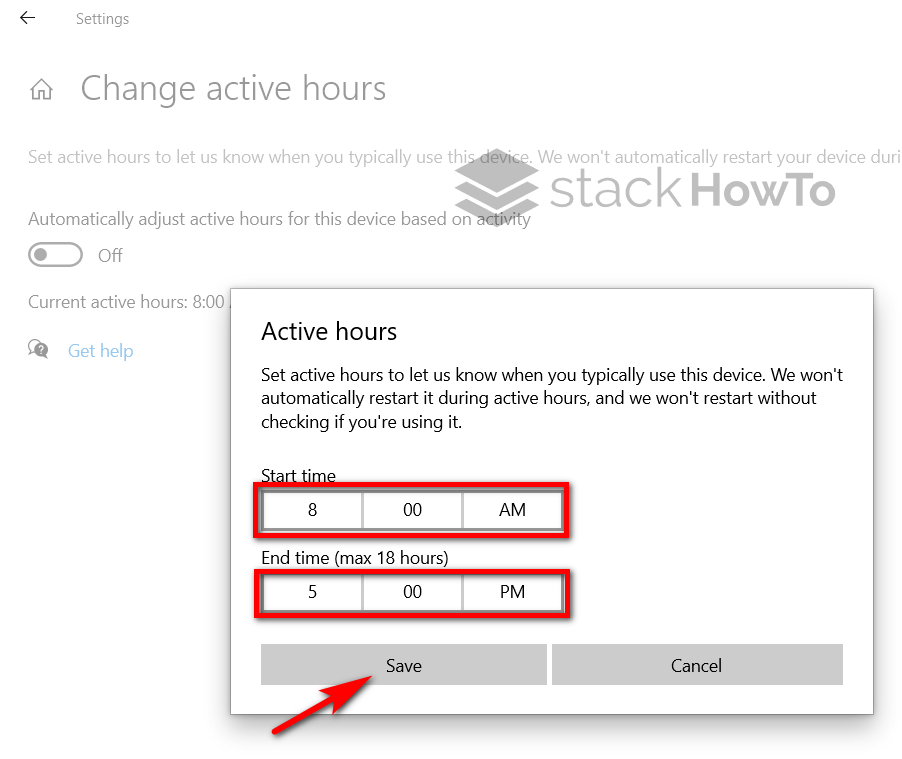902x759 pixels.
Task: Save the active hours settings
Action: [x=403, y=664]
